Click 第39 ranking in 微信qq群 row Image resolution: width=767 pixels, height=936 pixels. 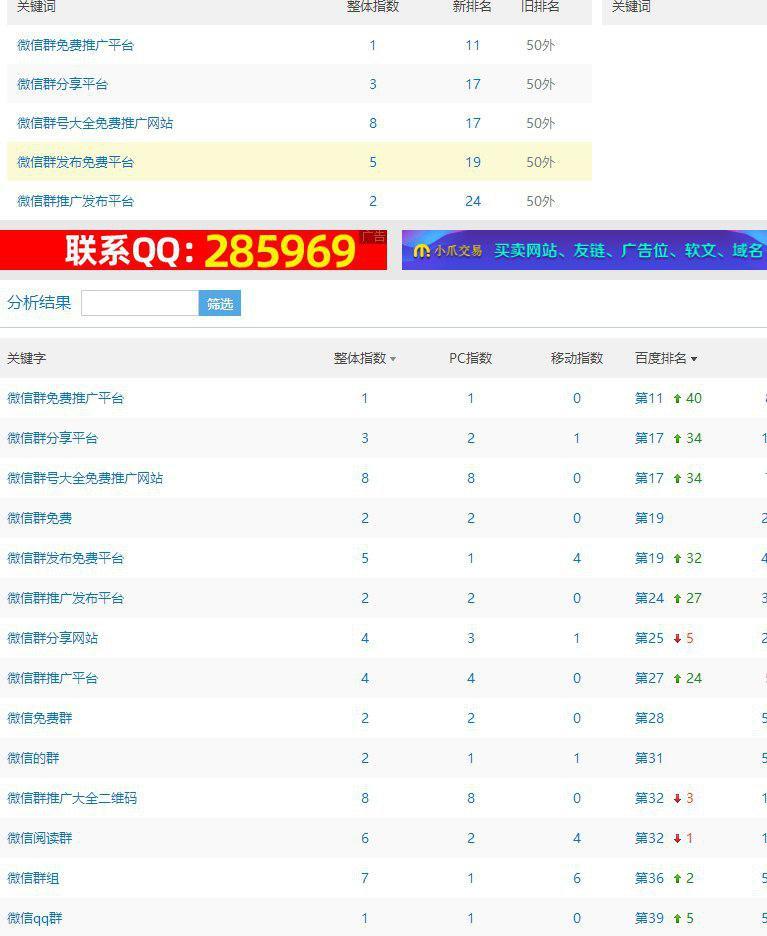649,918
